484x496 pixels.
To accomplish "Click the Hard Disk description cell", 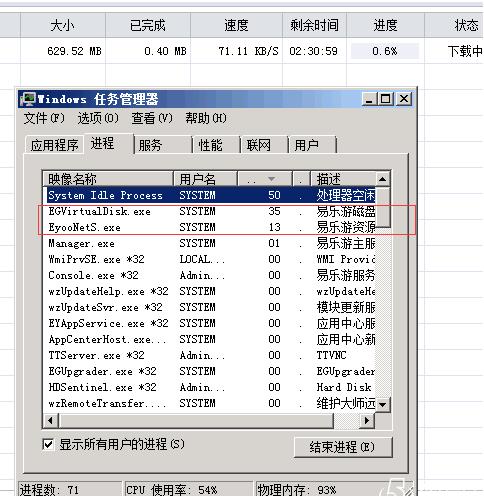I will (x=344, y=387).
